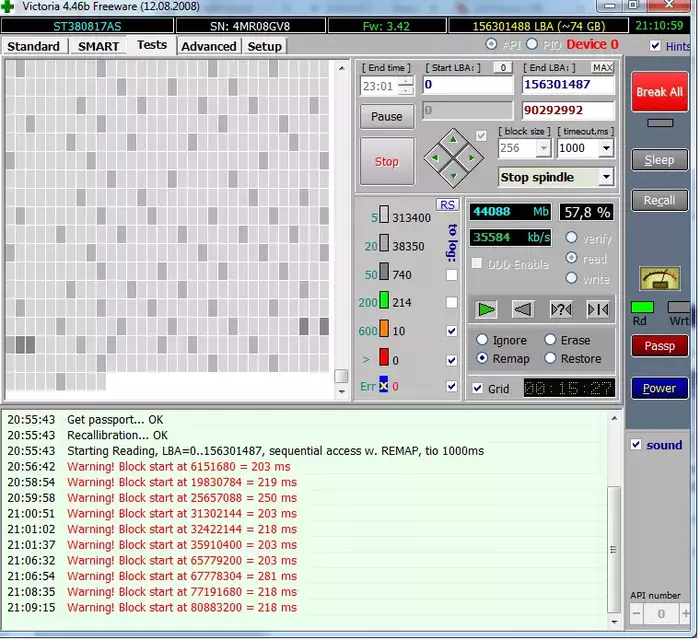The width and height of the screenshot is (700, 640).
Task: Select the random access '?' scan icon
Action: [x=561, y=309]
